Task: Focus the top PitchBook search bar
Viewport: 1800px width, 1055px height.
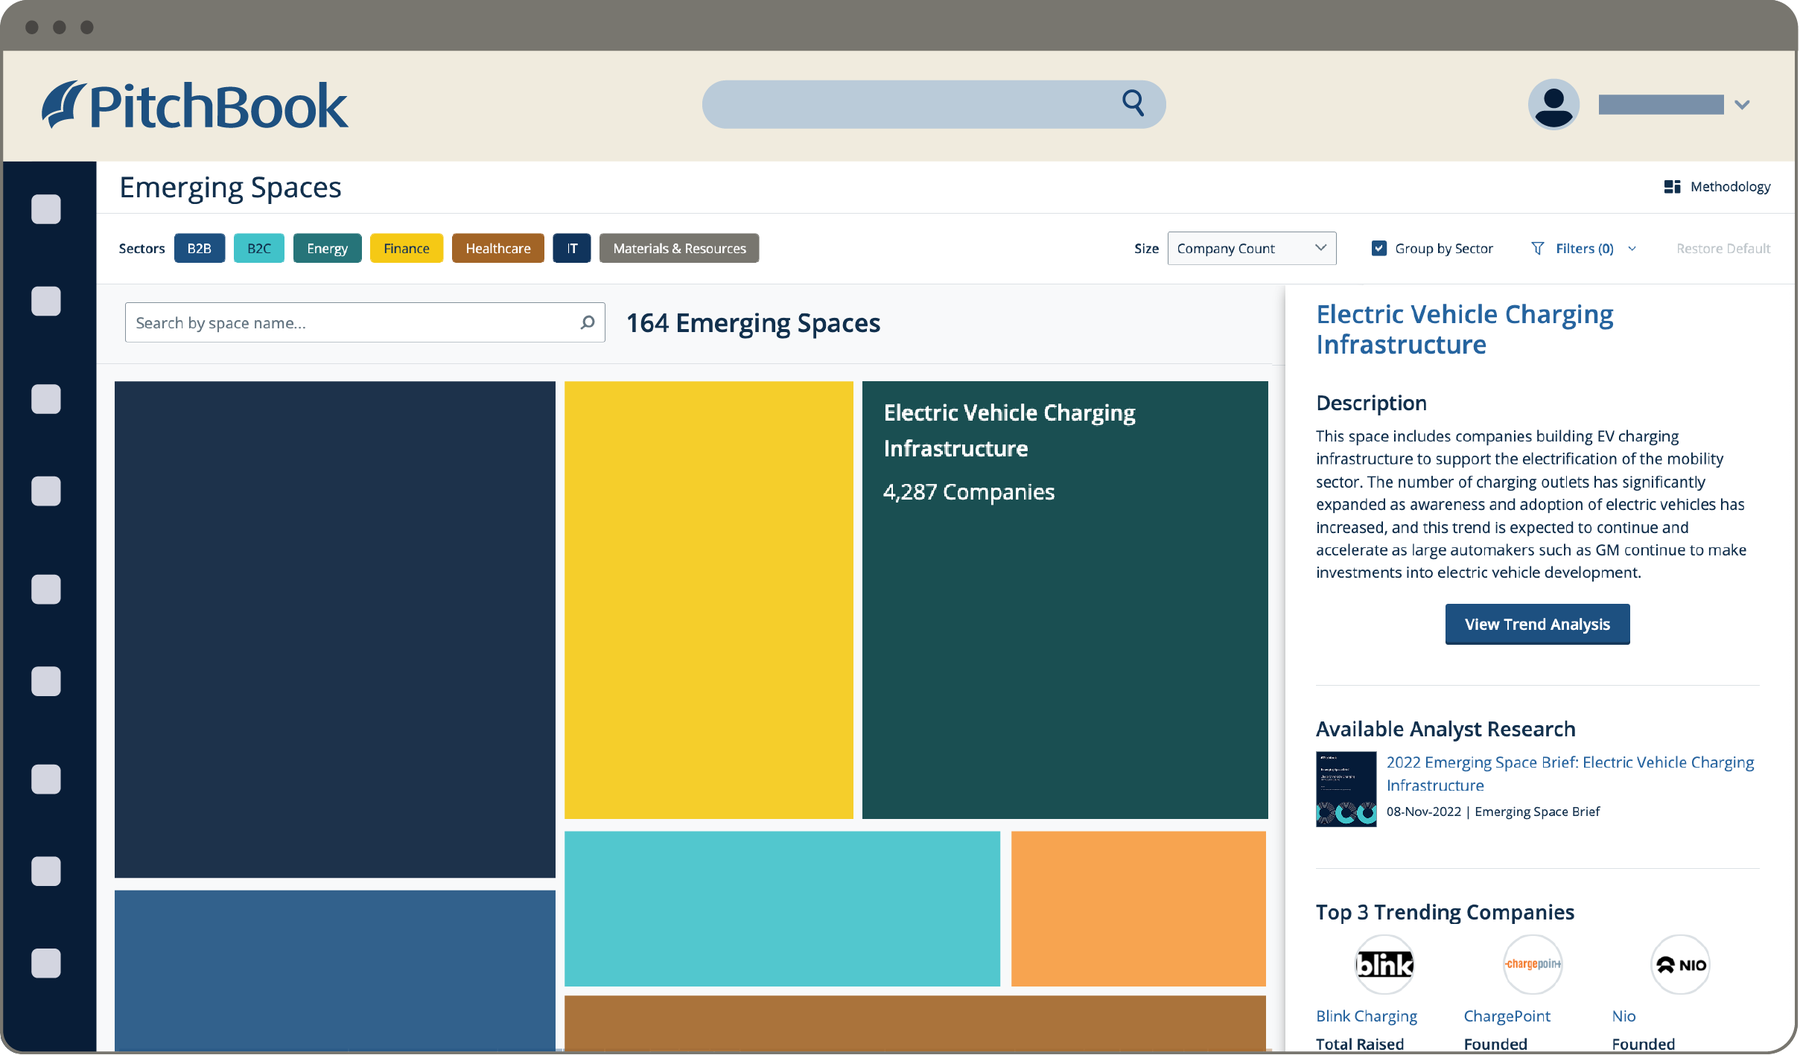Action: (x=934, y=104)
